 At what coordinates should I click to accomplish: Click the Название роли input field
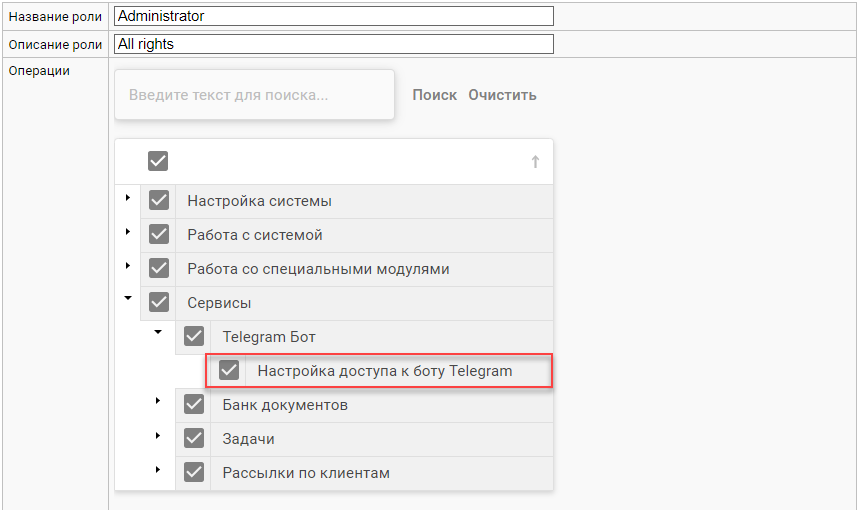(x=333, y=16)
